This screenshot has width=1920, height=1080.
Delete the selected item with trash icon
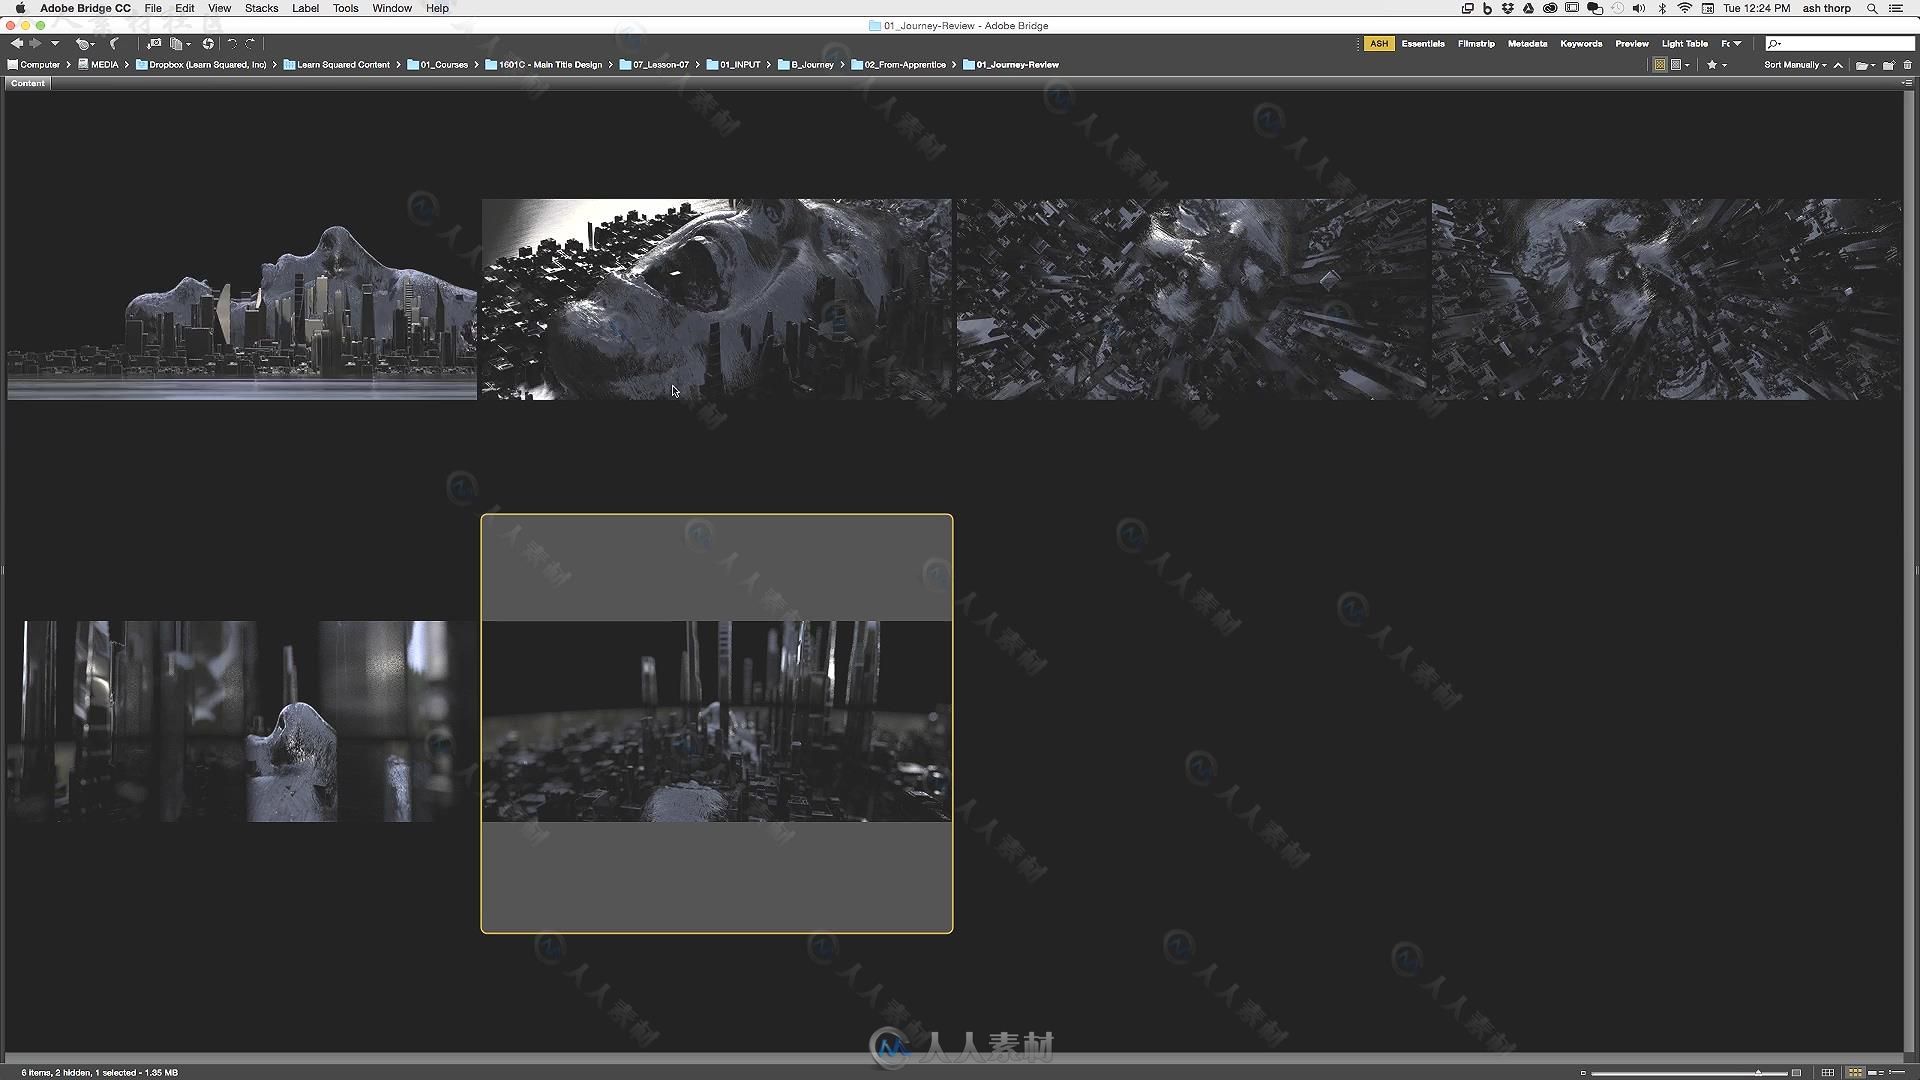pos(1907,65)
